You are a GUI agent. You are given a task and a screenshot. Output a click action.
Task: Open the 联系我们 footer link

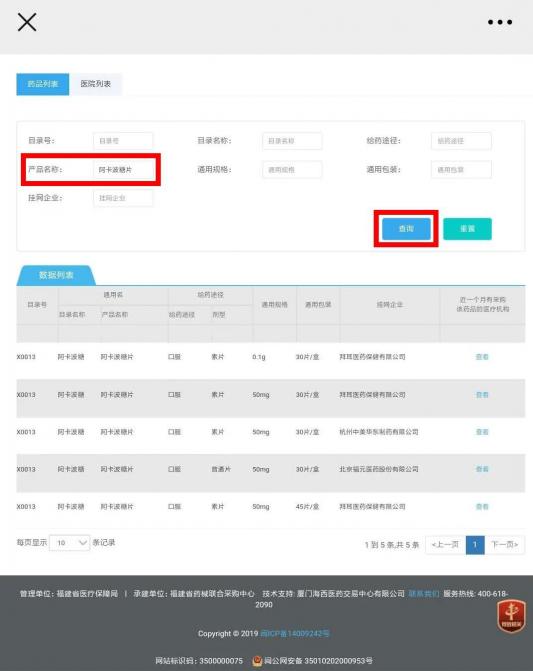[423, 594]
